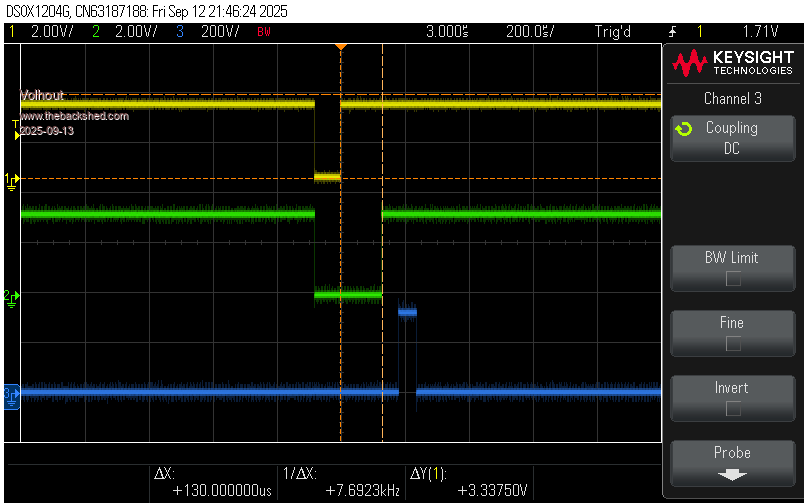This screenshot has height=504, width=805.
Task: Select the channel 3 blue ground marker
Action: coord(11,393)
